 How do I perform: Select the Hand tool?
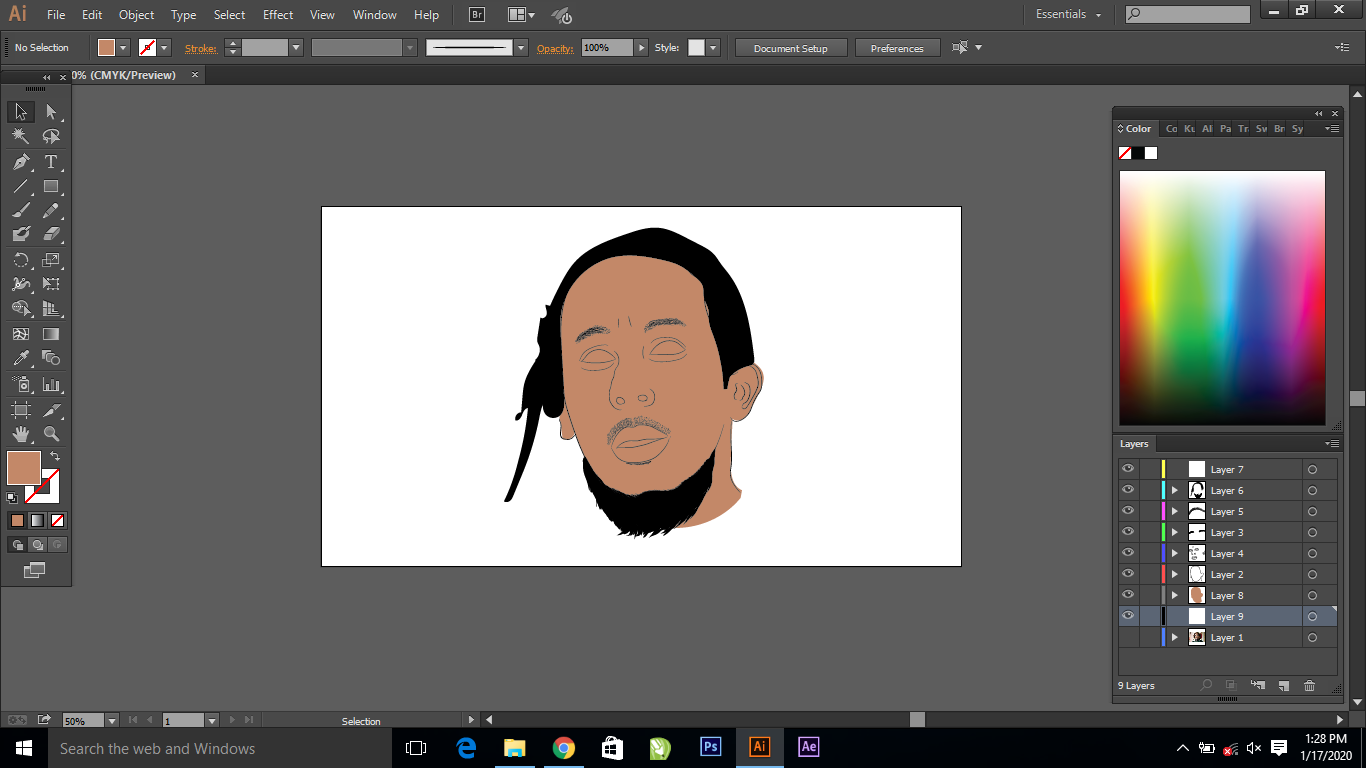coord(21,434)
